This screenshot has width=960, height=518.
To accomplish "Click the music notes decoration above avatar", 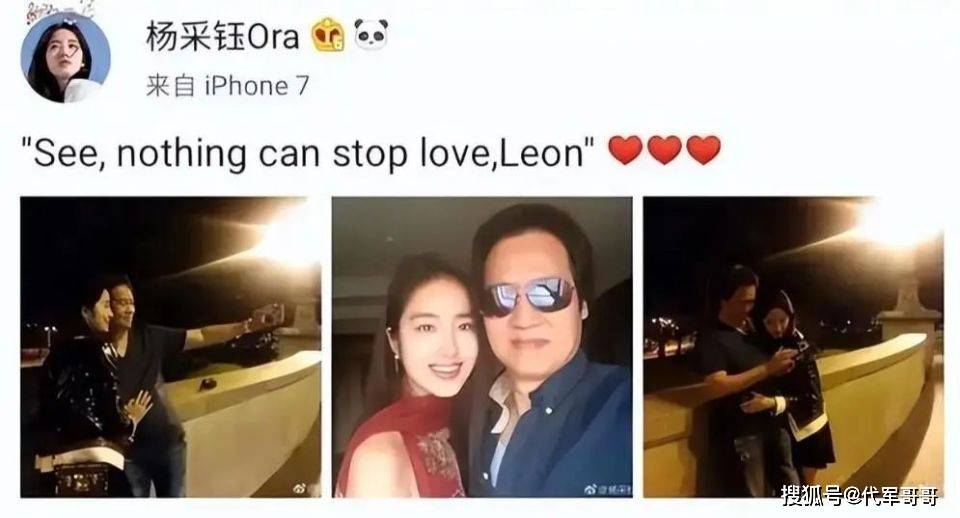I will click(x=62, y=9).
